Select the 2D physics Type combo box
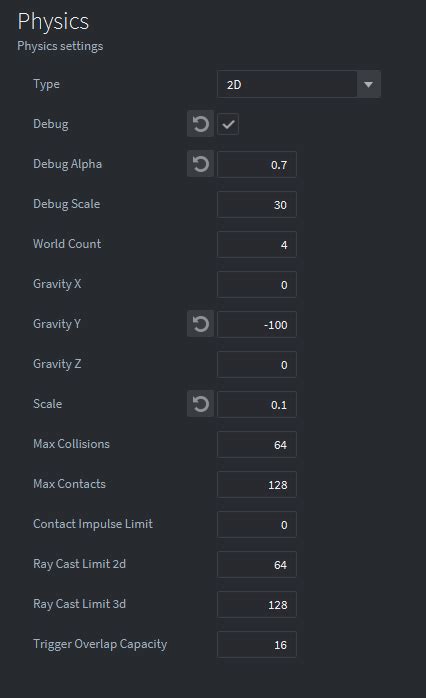Image resolution: width=426 pixels, height=698 pixels. coord(299,84)
